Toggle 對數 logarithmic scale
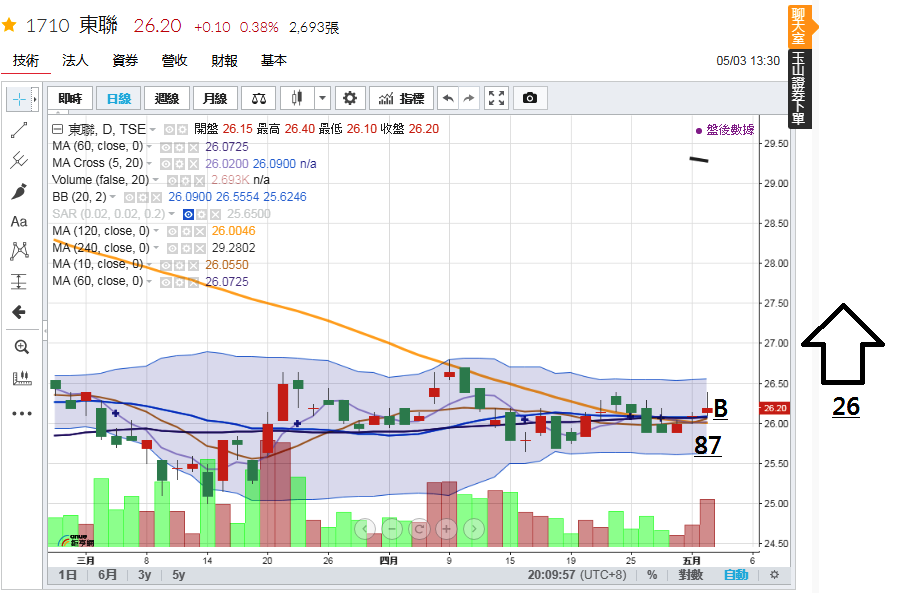The image size is (900, 600). 690,575
